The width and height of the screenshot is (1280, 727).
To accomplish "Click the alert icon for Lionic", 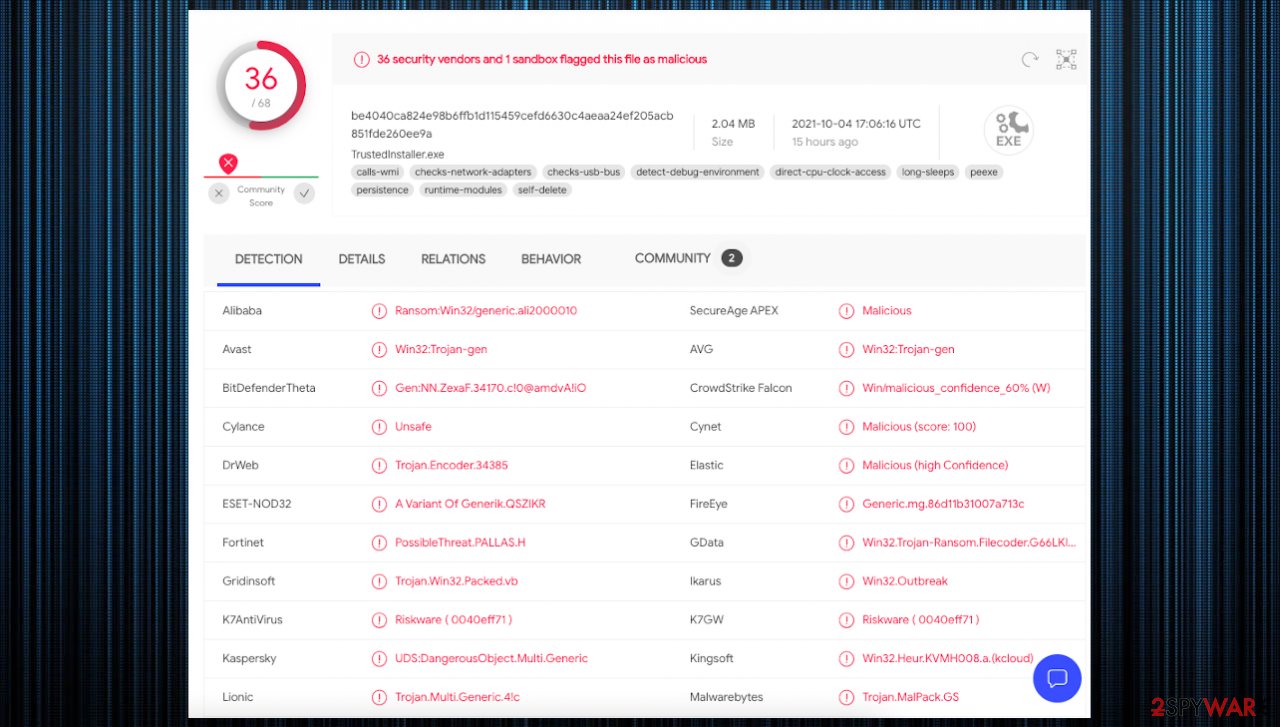I will coord(379,698).
